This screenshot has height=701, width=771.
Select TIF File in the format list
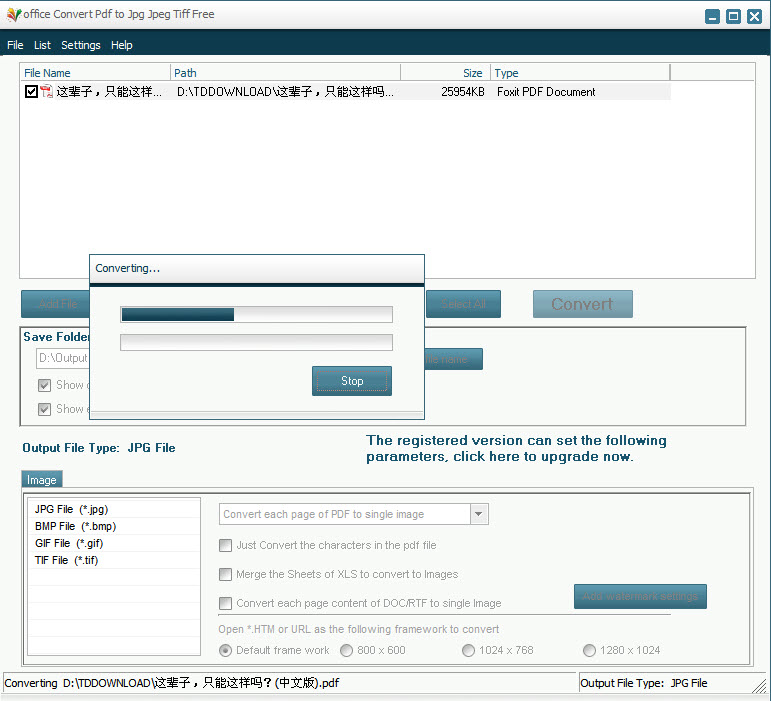66,560
